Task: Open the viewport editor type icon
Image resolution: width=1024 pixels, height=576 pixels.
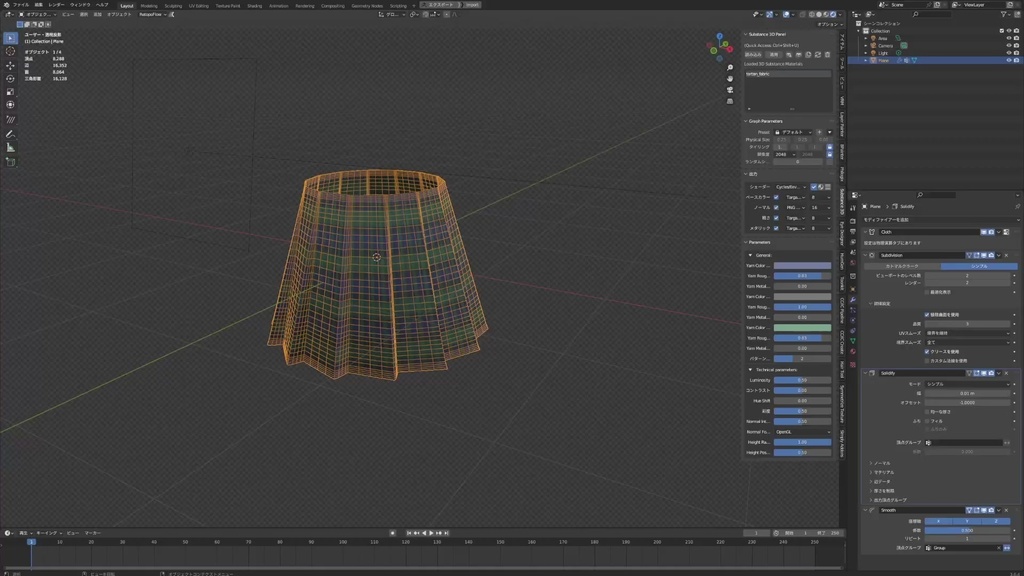Action: click(9, 14)
